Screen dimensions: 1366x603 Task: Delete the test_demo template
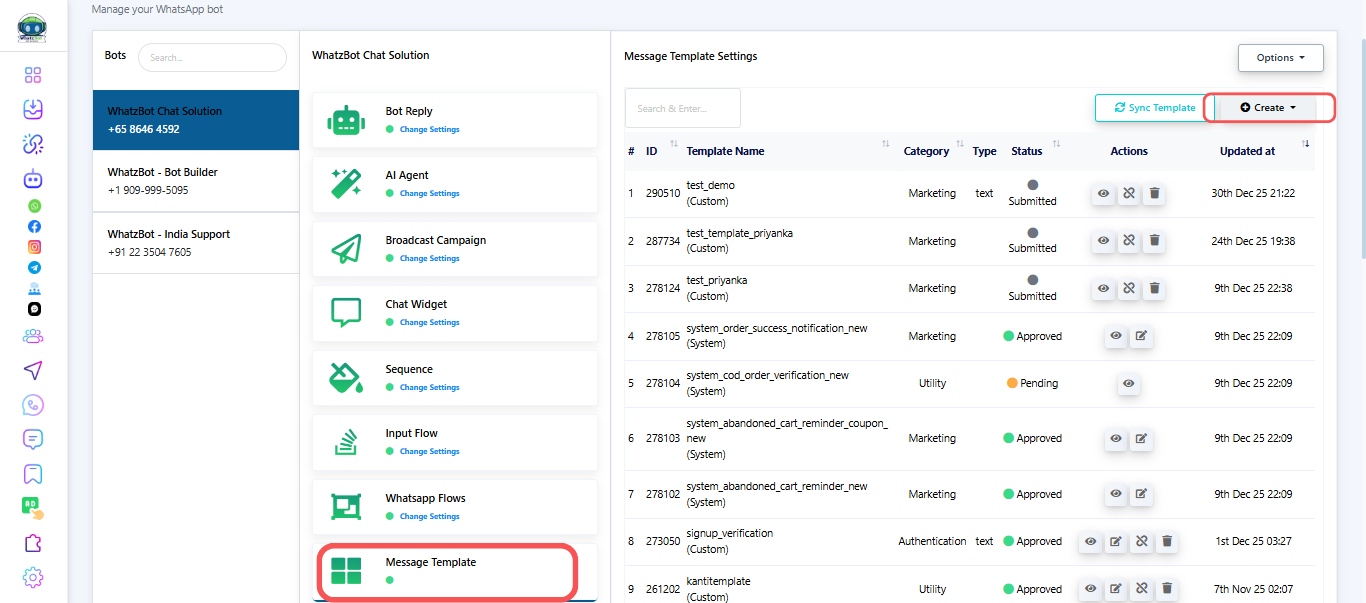(1154, 193)
